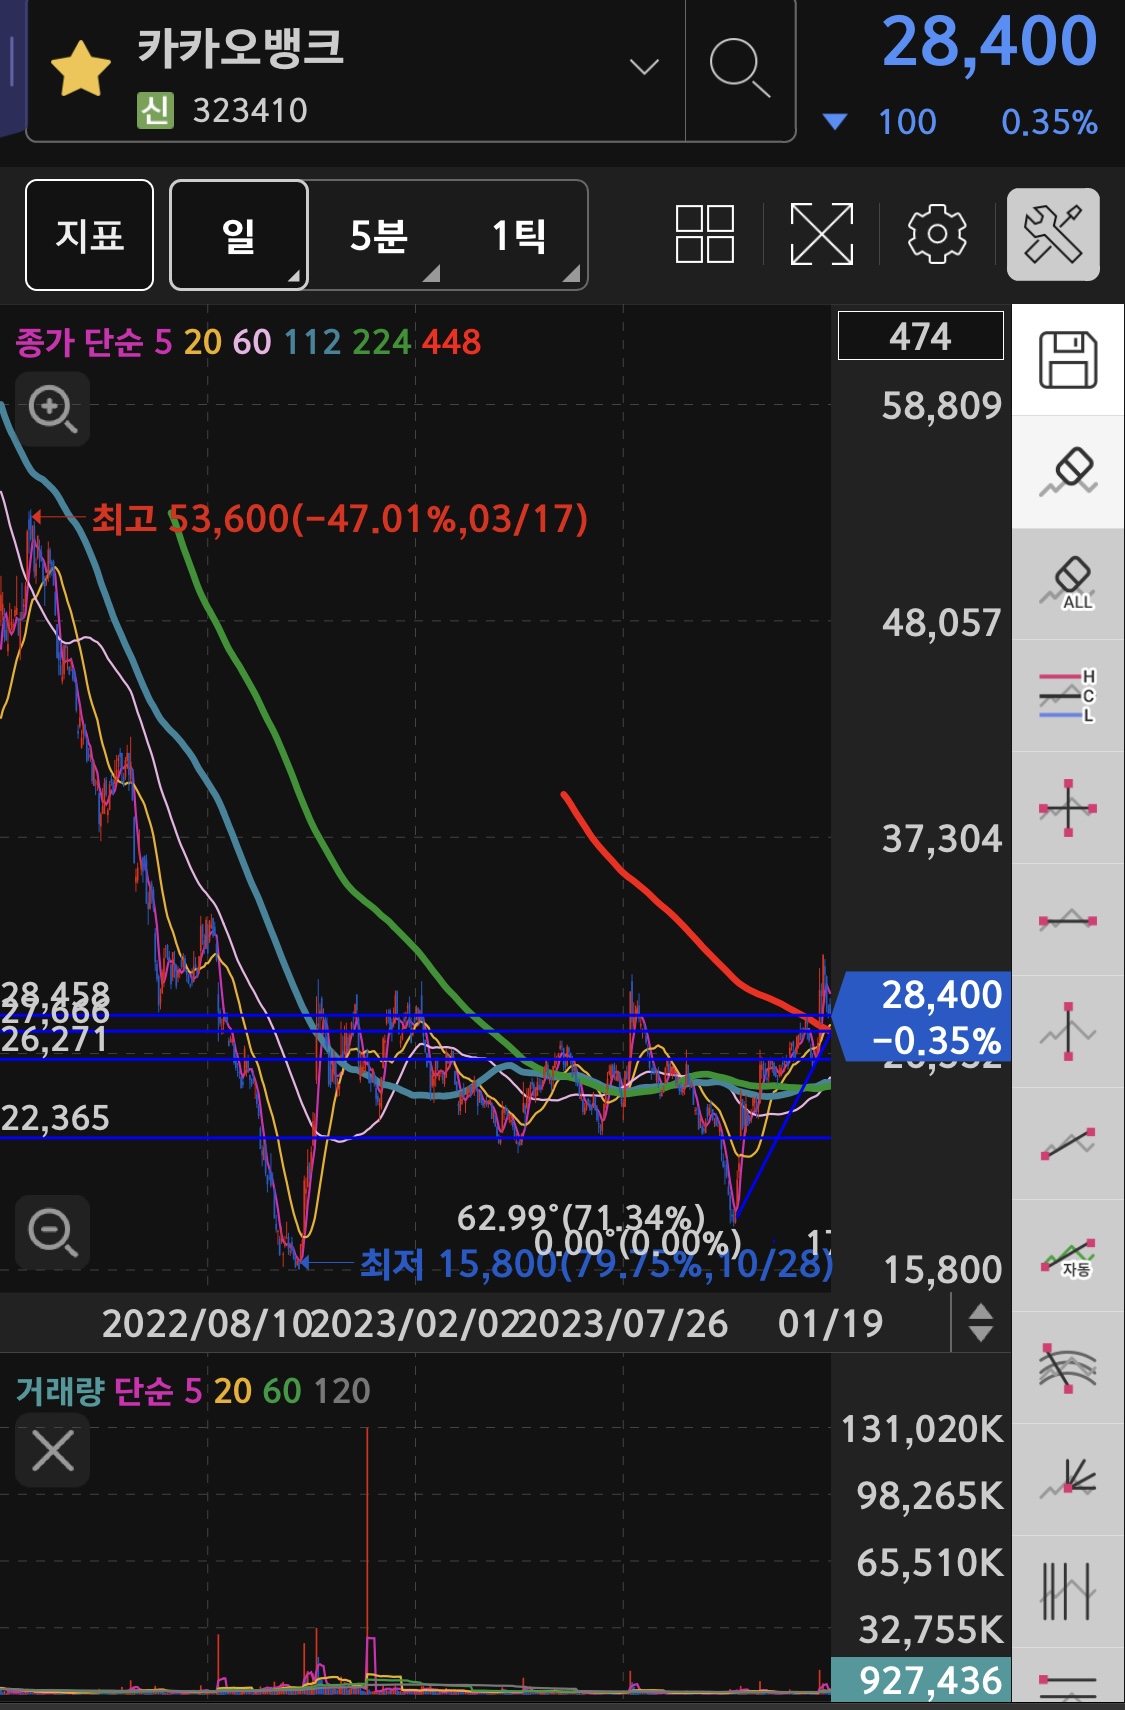Click the 최저 15,800 low label
Viewport: 1125px width, 1710px height.
coord(596,1265)
